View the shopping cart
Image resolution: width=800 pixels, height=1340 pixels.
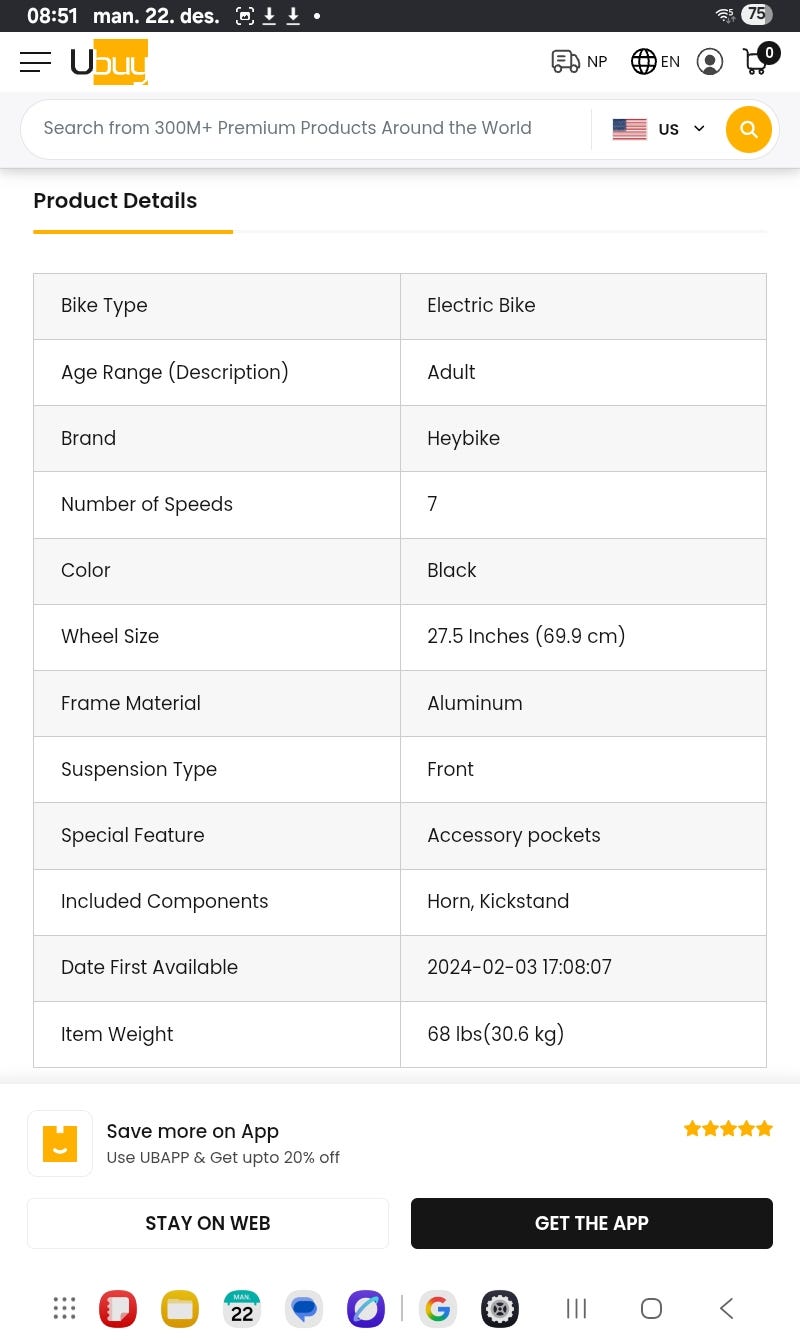tap(758, 60)
